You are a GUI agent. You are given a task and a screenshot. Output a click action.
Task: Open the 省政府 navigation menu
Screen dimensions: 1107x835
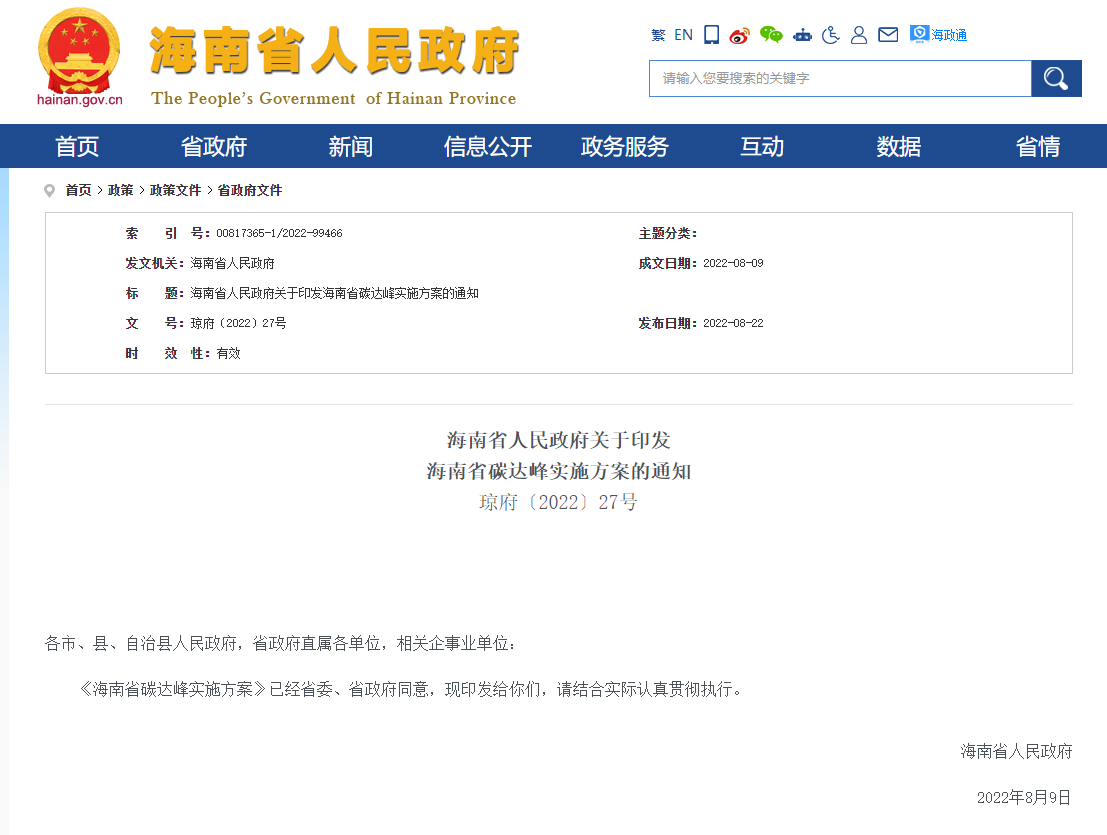click(213, 147)
